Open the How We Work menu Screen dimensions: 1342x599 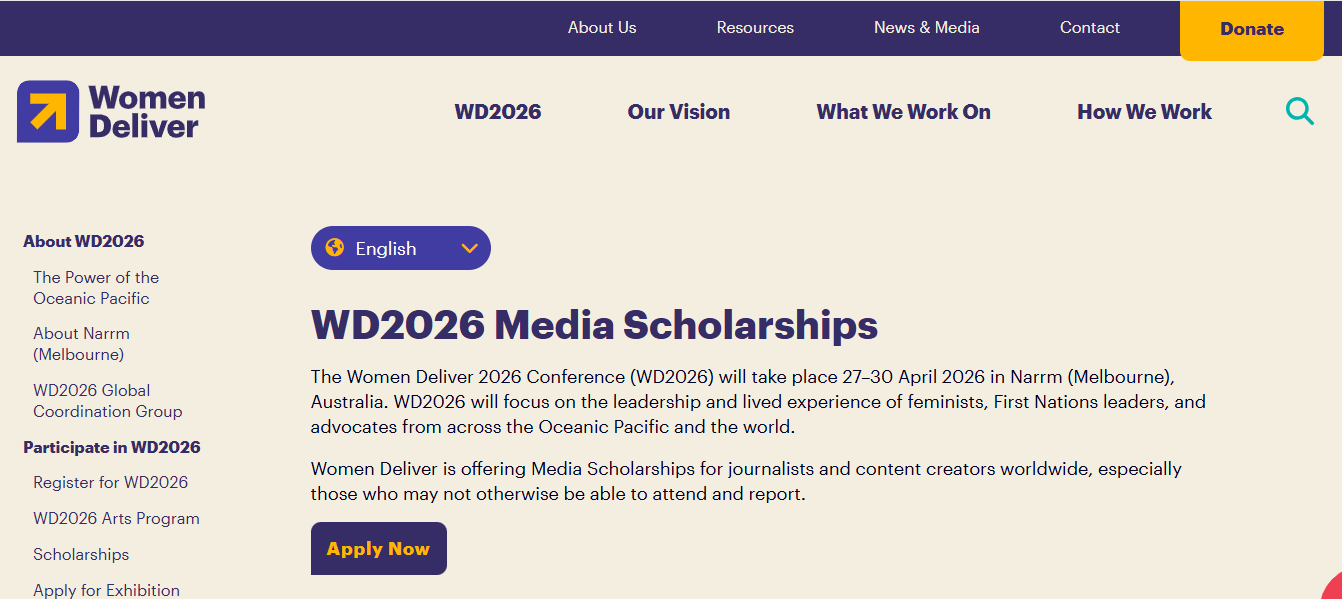(1144, 112)
